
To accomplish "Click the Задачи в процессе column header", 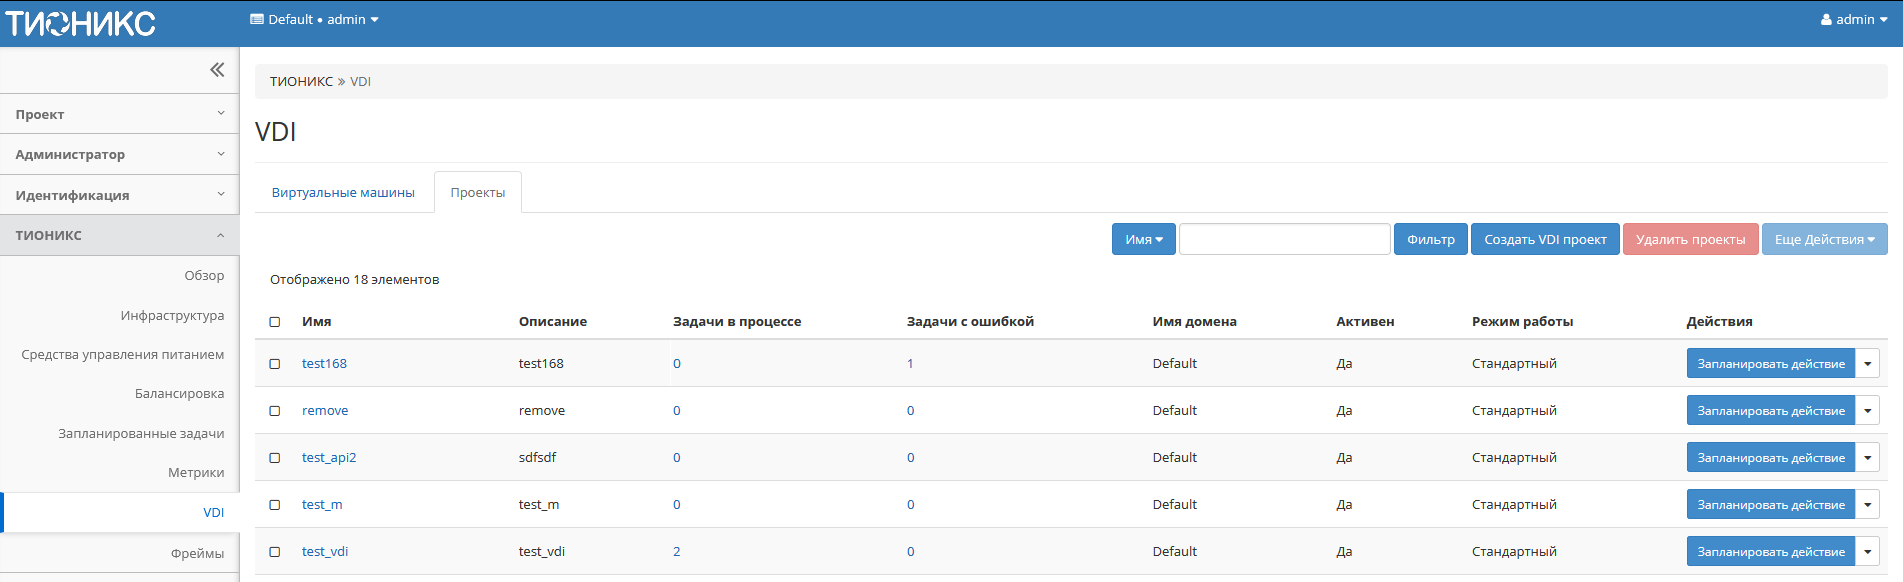I will click(737, 321).
